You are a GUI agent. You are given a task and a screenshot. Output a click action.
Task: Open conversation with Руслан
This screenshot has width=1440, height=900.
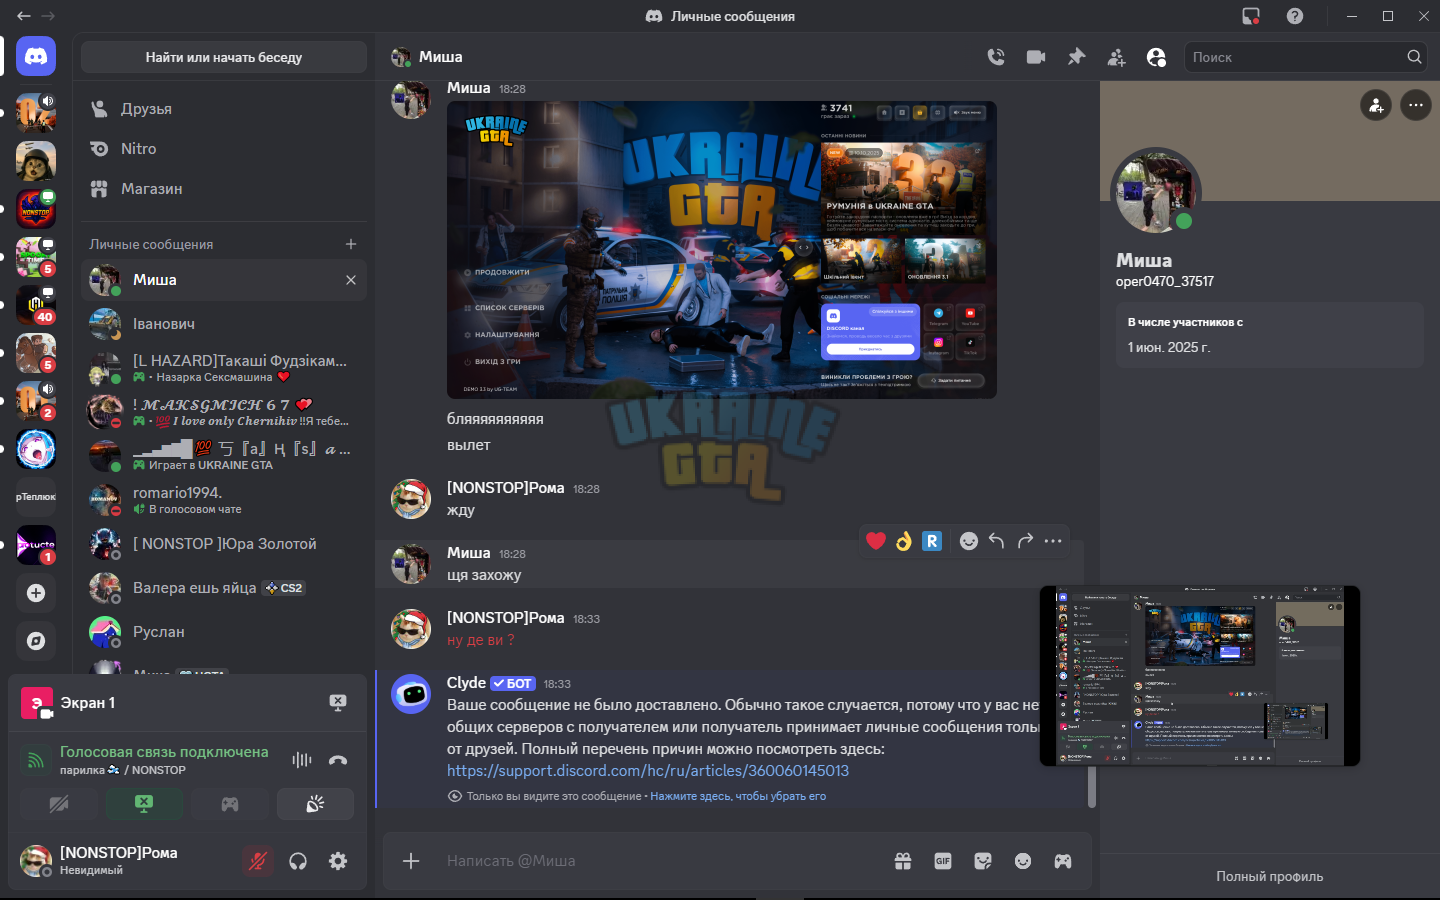tap(224, 632)
